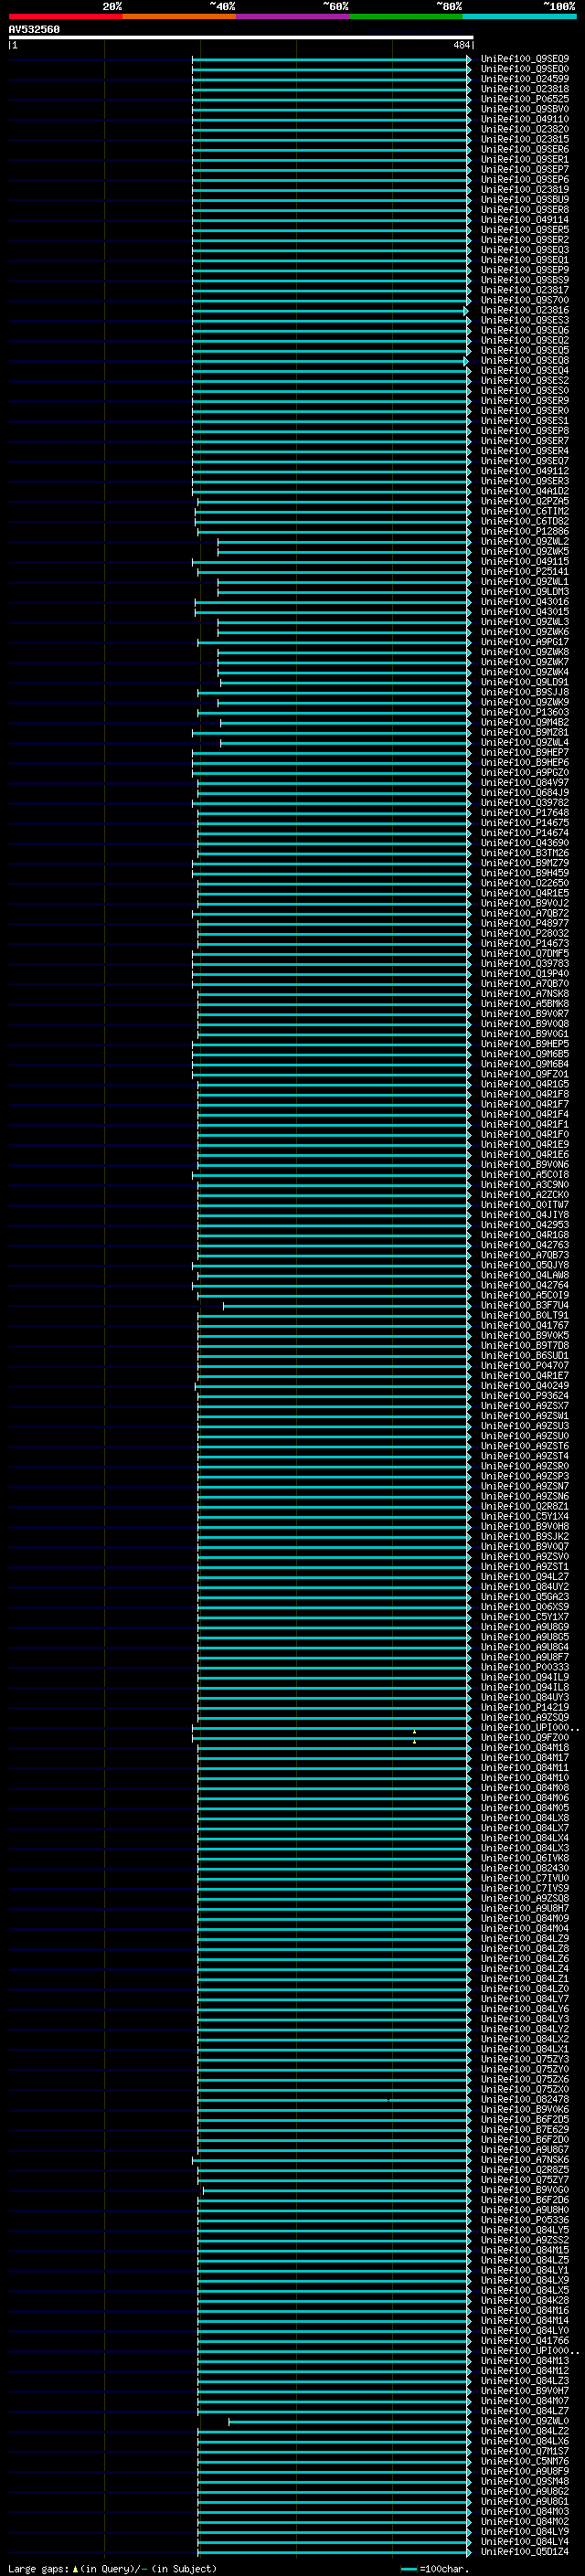Image resolution: width=585 pixels, height=2576 pixels.
Task: Click the yellow gap marker in the Q9FZ00 row
Action: point(415,1741)
